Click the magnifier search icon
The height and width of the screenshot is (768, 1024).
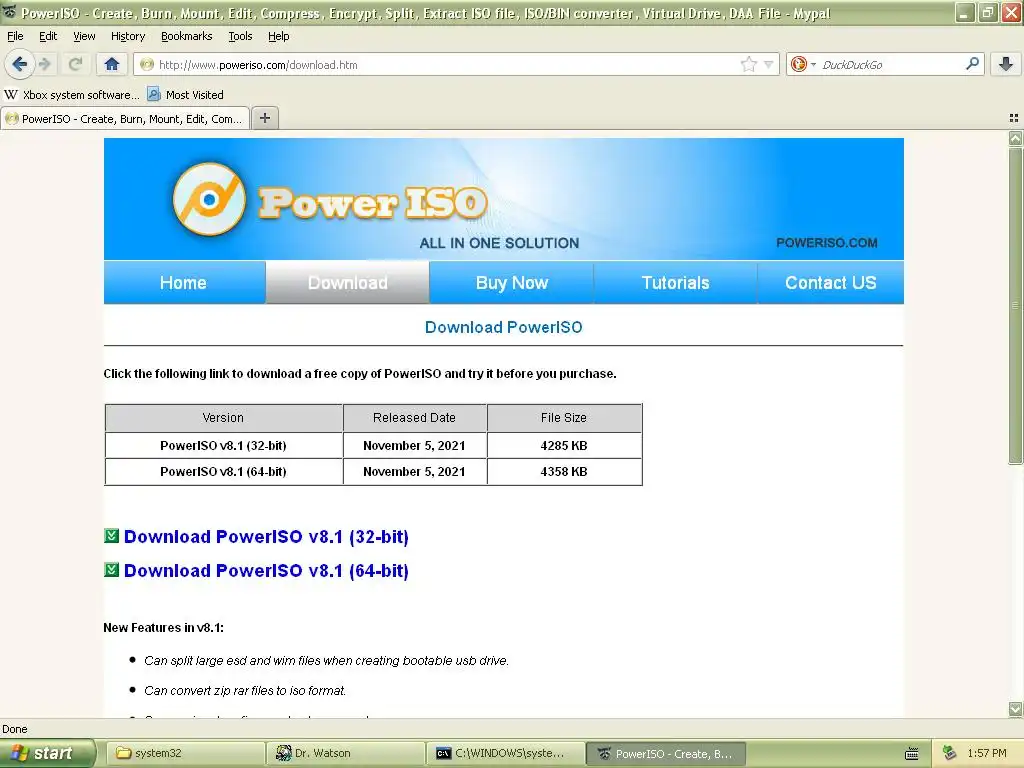tap(972, 64)
